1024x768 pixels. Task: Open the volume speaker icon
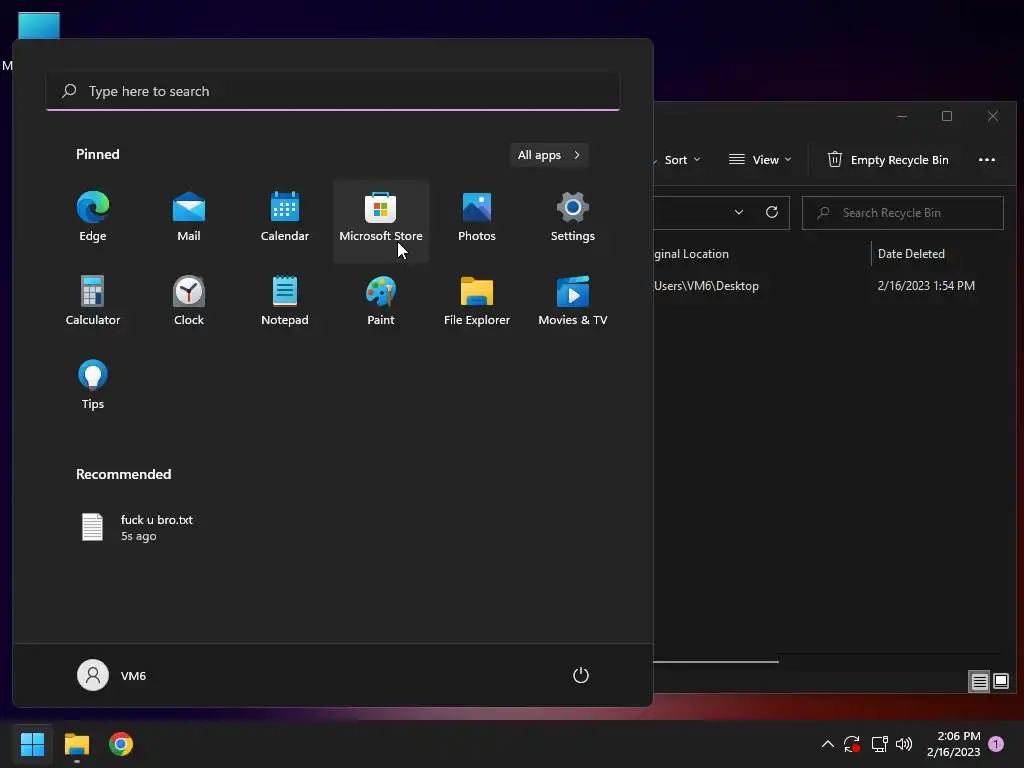point(904,744)
